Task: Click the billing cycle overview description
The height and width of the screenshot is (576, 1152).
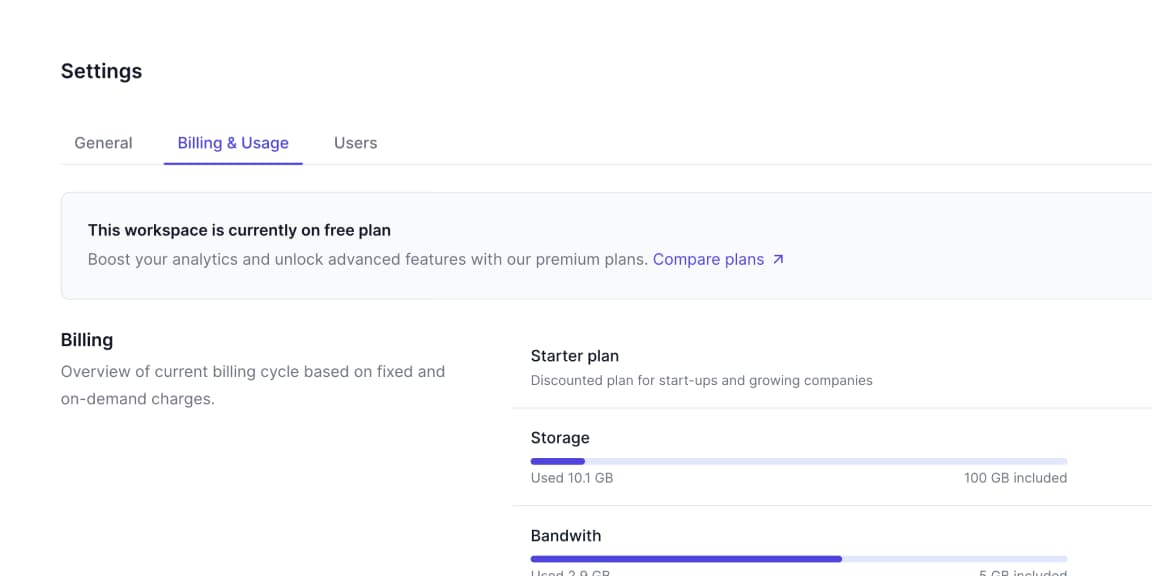Action: coord(252,385)
